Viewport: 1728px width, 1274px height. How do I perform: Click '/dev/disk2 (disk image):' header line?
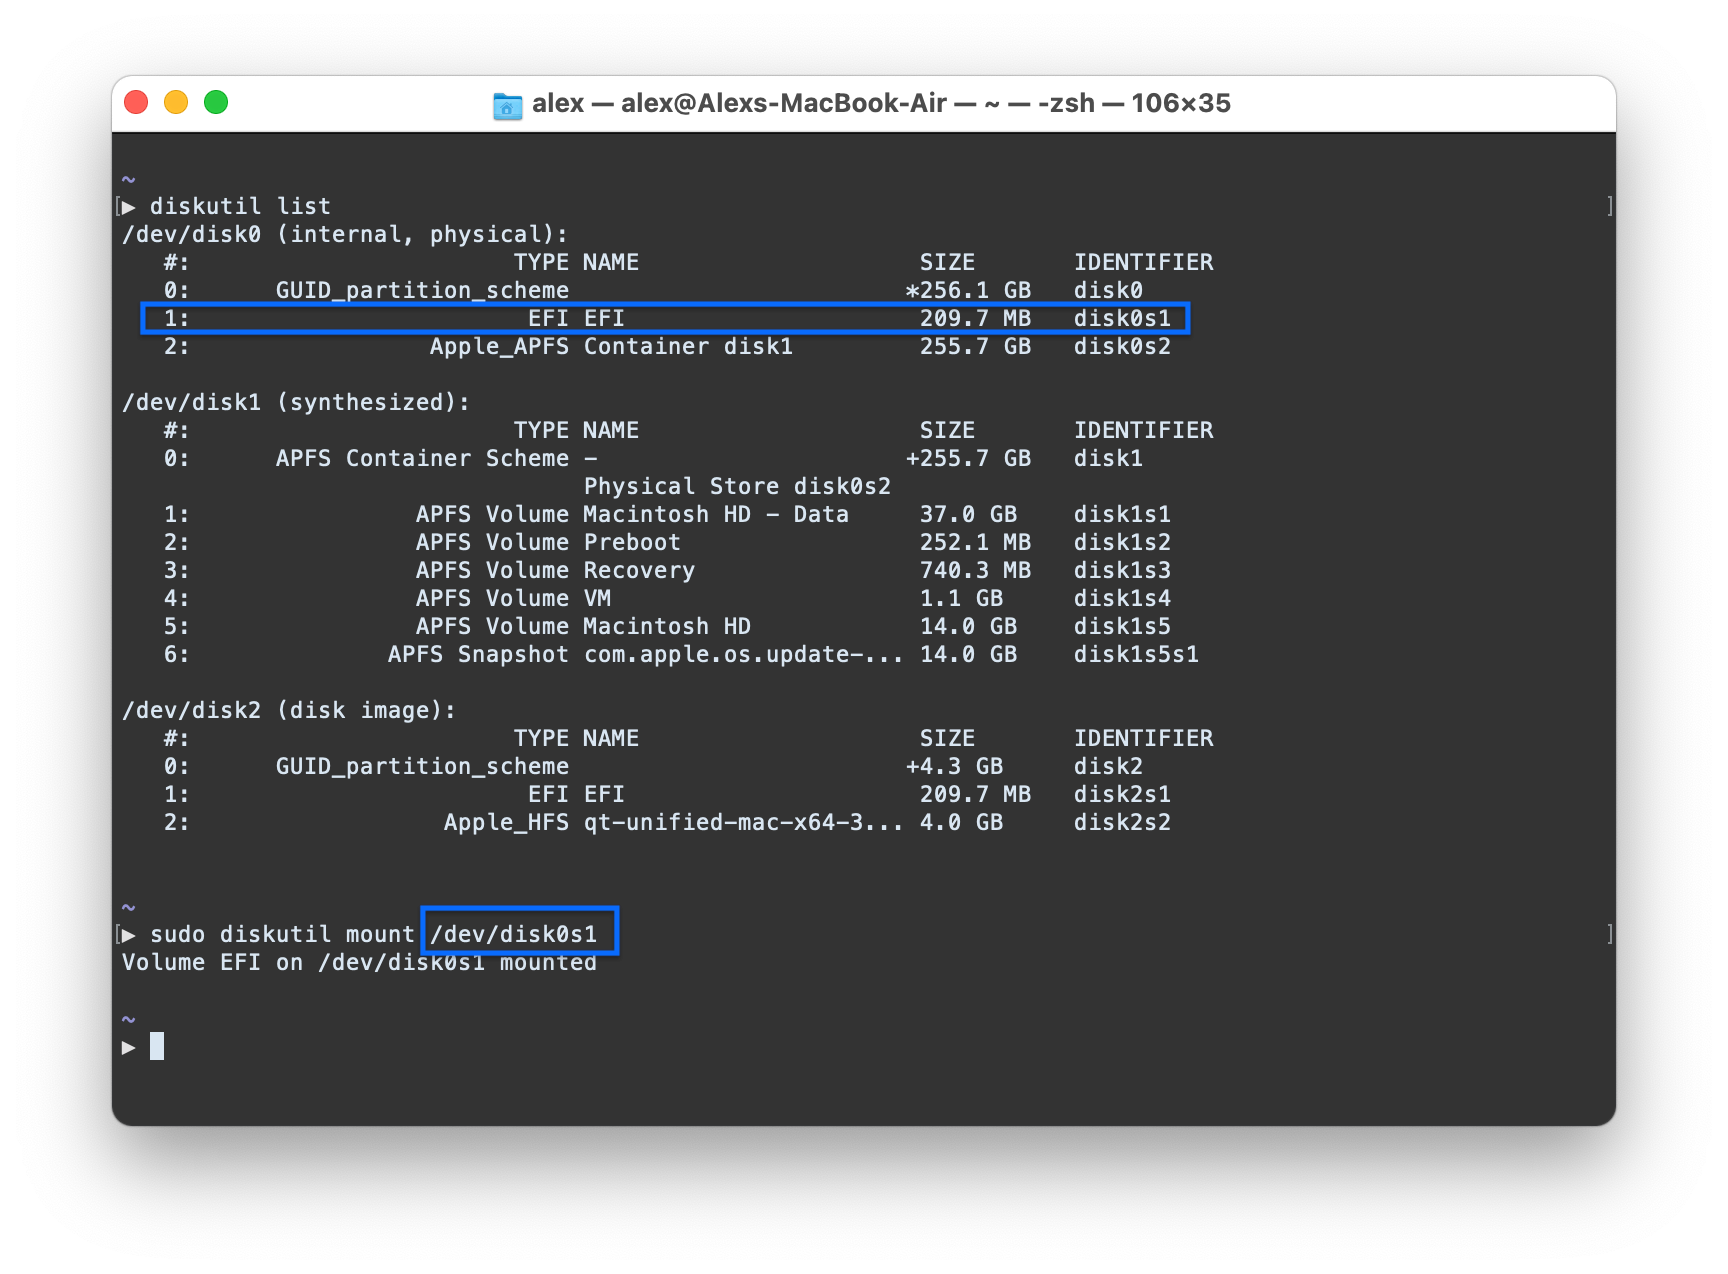[289, 710]
